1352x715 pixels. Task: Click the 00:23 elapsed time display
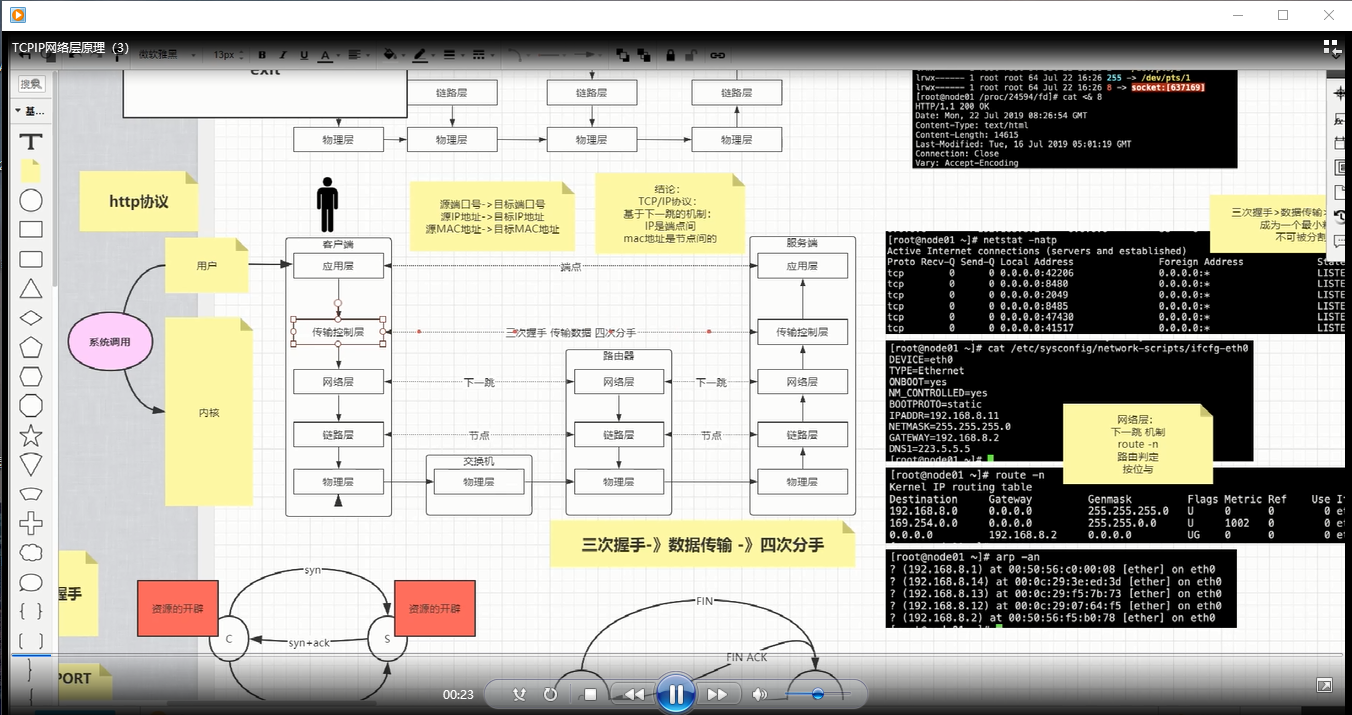click(x=458, y=694)
